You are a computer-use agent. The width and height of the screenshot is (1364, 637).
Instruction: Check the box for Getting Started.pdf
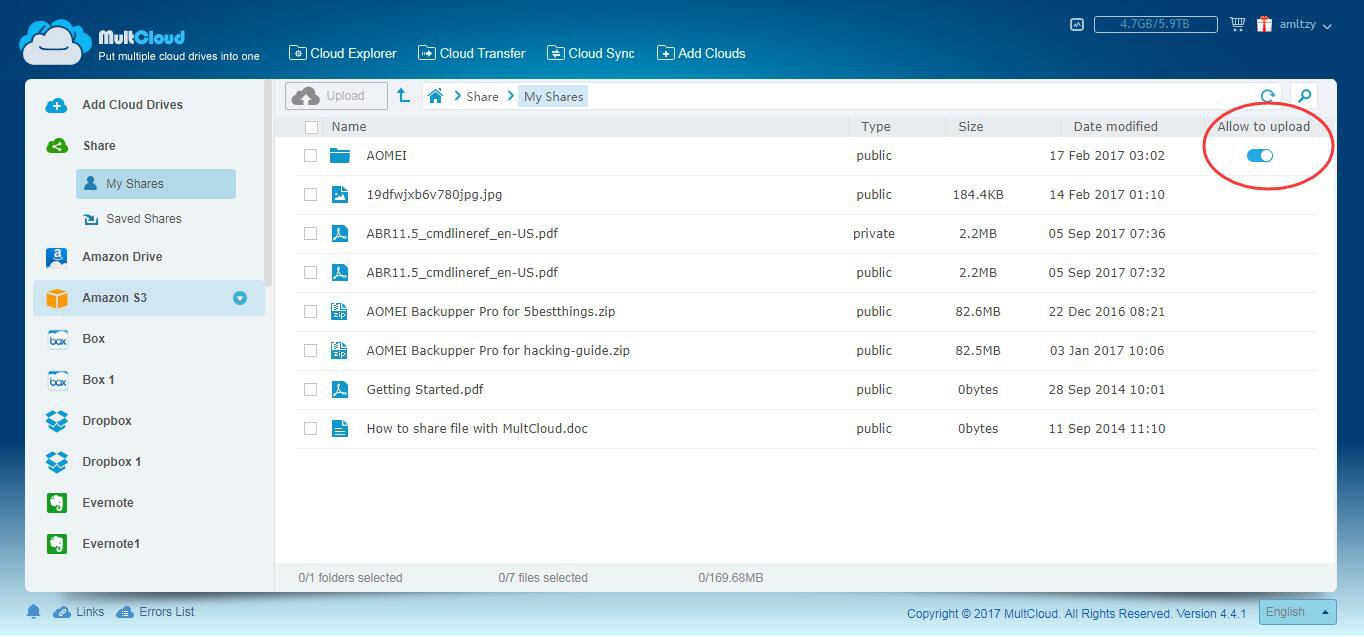(x=310, y=389)
